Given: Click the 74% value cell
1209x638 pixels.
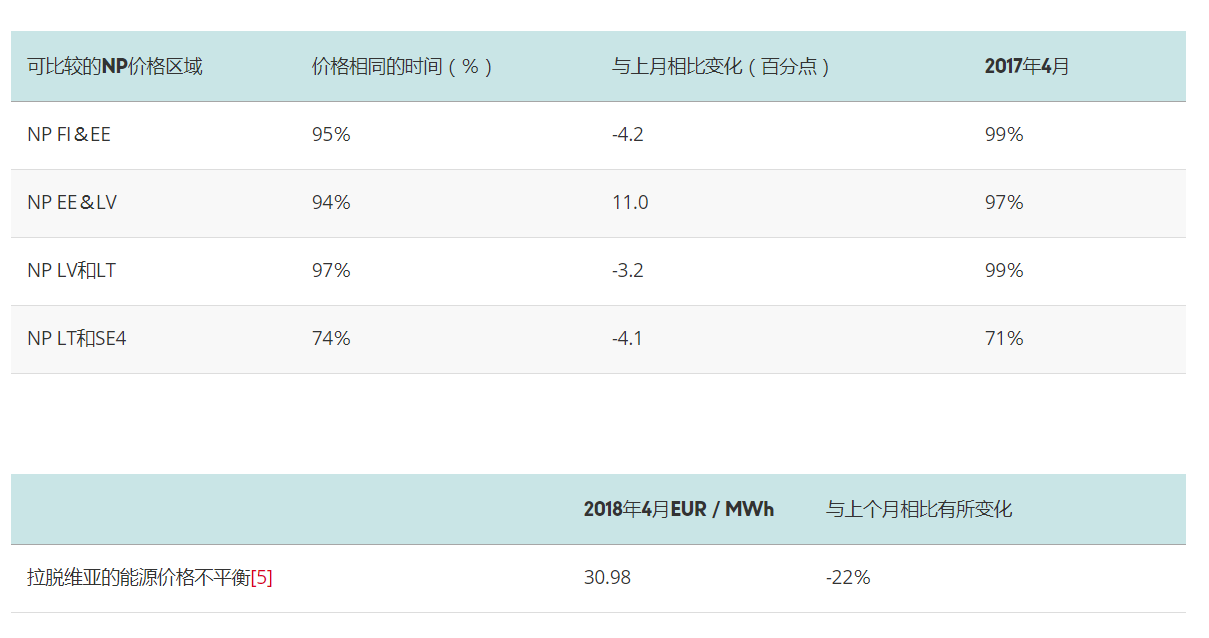Looking at the screenshot, I should 331,339.
